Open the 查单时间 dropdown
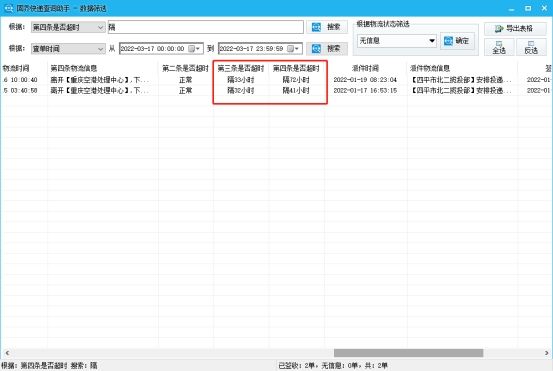The width and height of the screenshot is (553, 371). 68,49
